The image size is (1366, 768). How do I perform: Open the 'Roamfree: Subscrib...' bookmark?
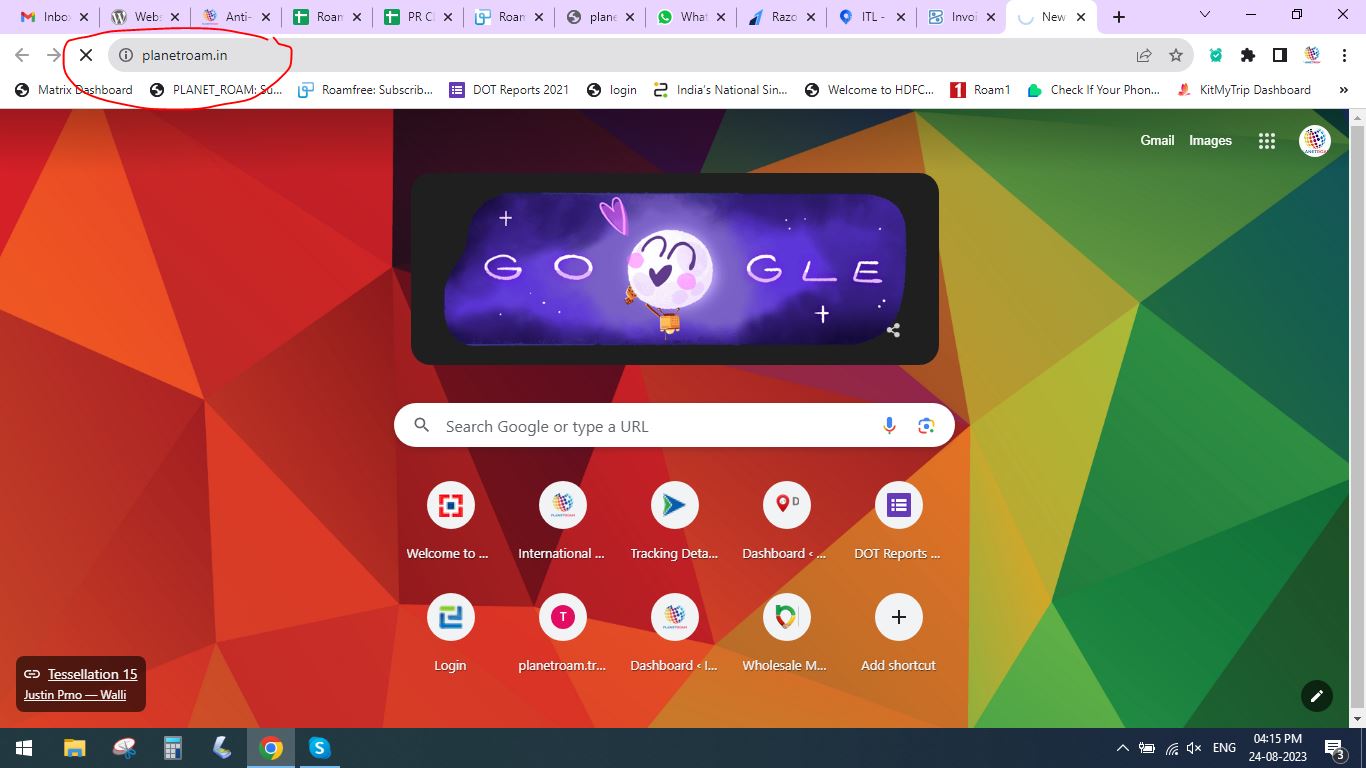pyautogui.click(x=366, y=90)
